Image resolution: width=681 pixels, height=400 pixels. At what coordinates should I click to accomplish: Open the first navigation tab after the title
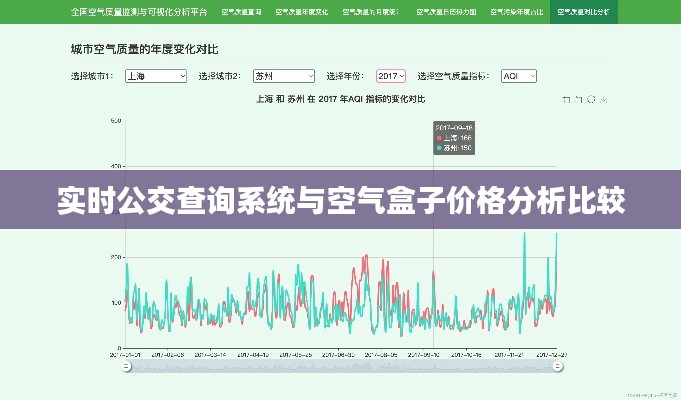(x=241, y=12)
